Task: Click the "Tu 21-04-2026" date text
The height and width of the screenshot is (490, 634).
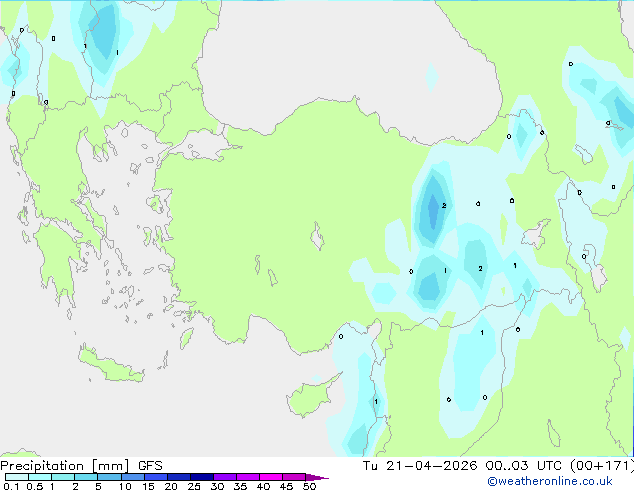Action: click(x=420, y=466)
